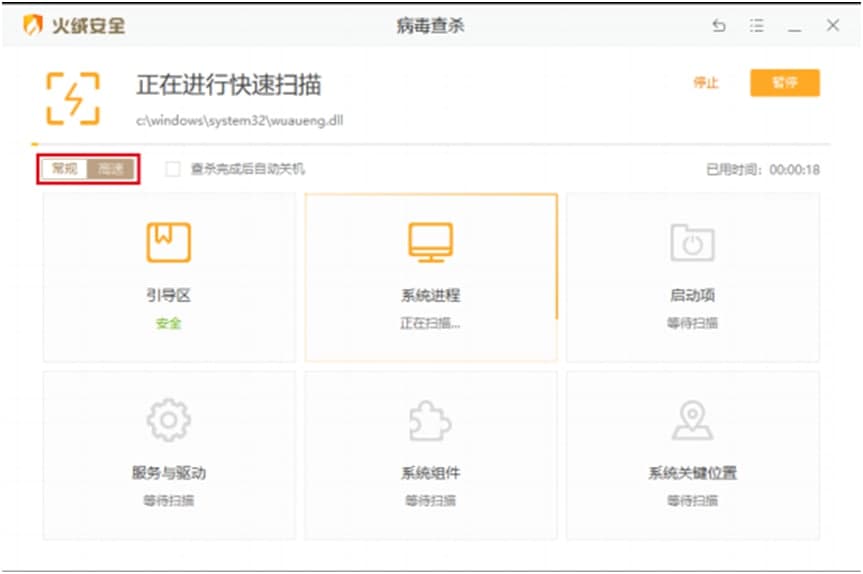Minimize the Huorong scan window

[795, 26]
